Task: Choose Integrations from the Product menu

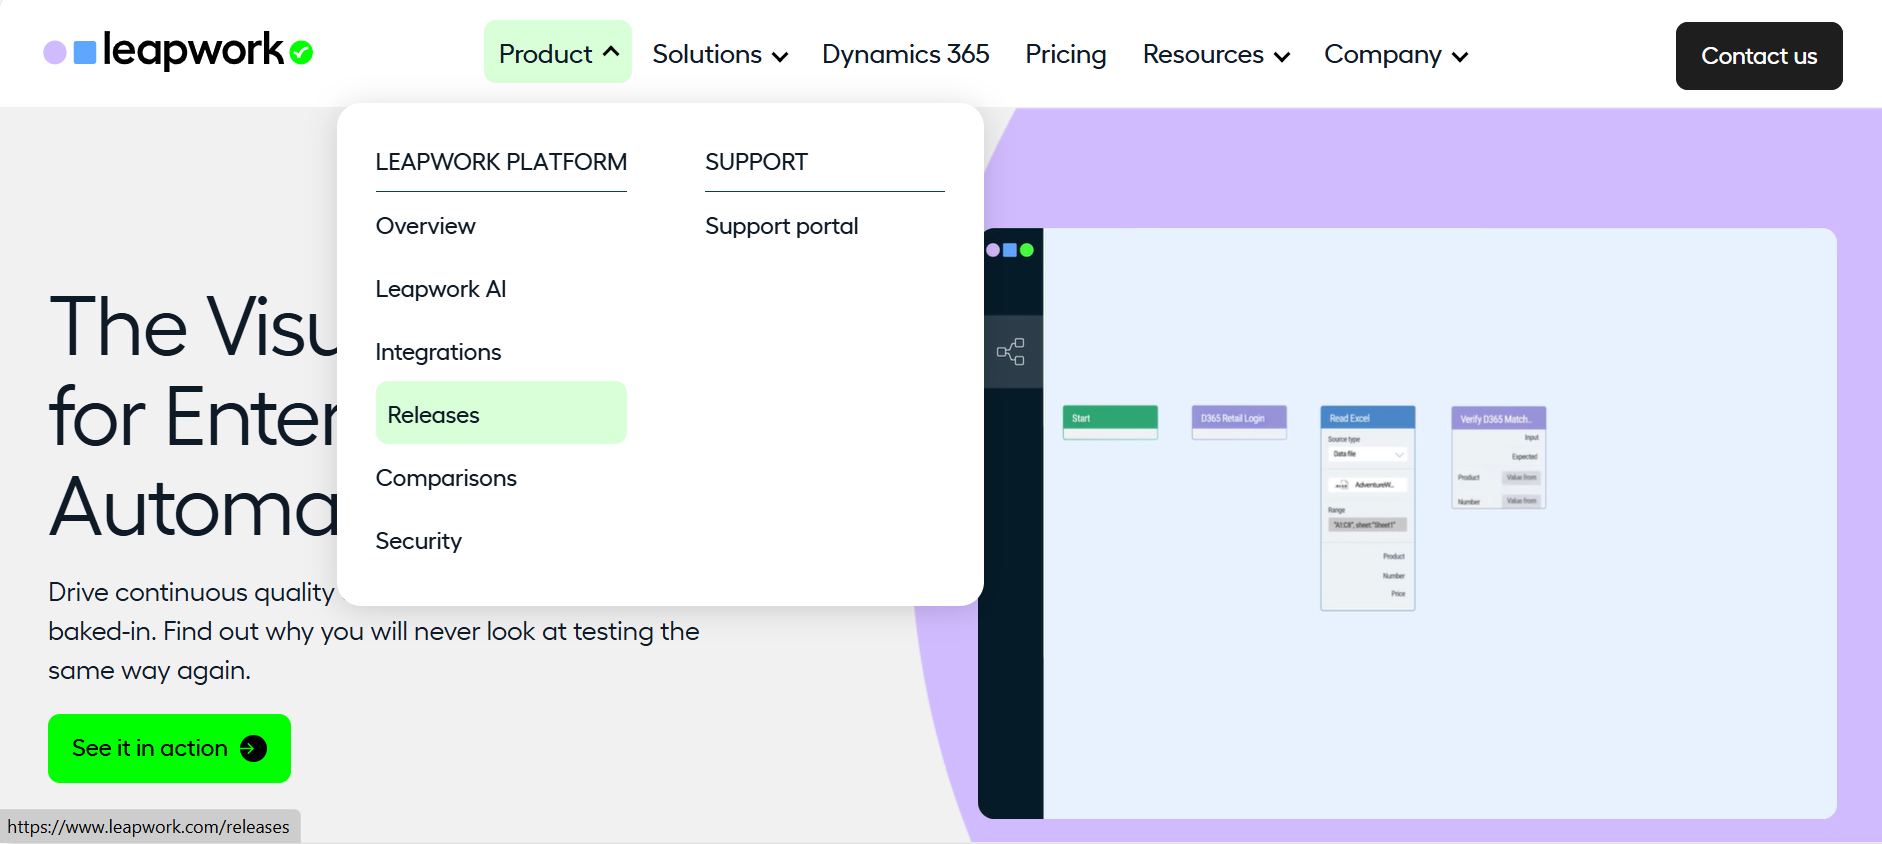Action: (x=438, y=352)
